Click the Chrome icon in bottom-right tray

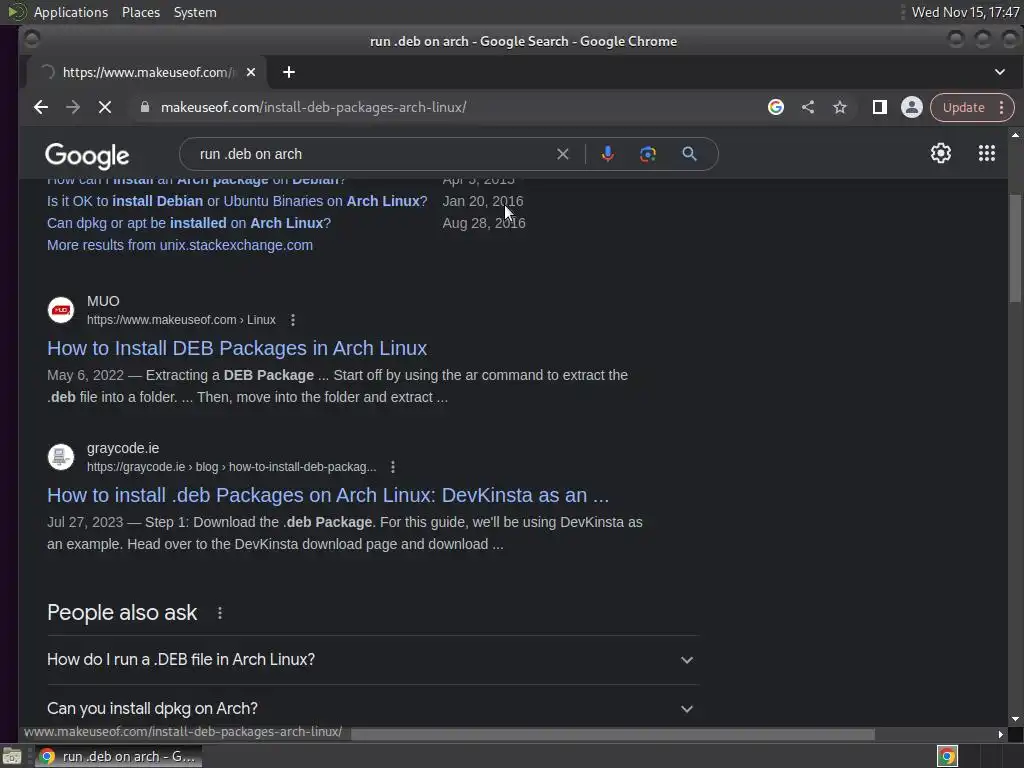pos(947,756)
